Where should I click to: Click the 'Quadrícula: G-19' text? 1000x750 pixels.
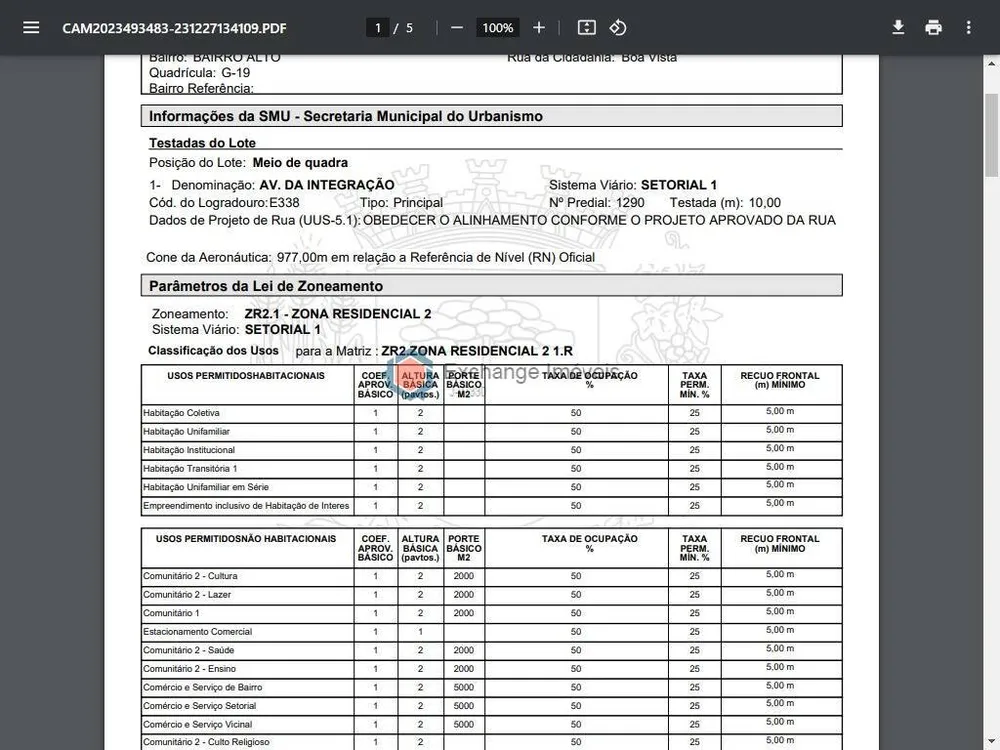pyautogui.click(x=200, y=73)
